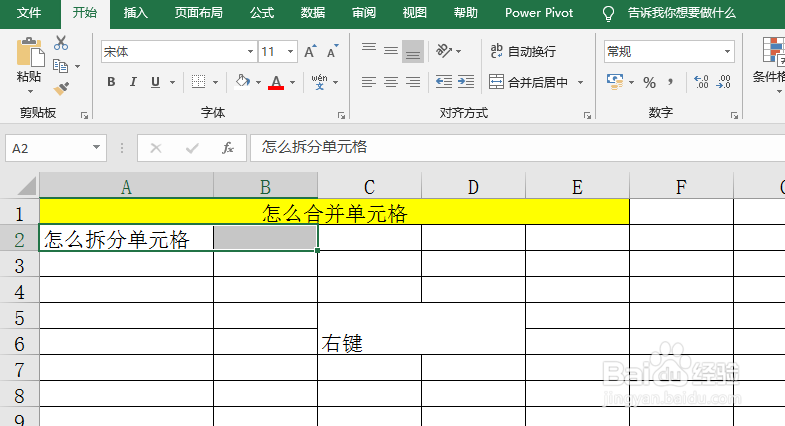
Task: Toggle Italic formatting
Action: (133, 82)
